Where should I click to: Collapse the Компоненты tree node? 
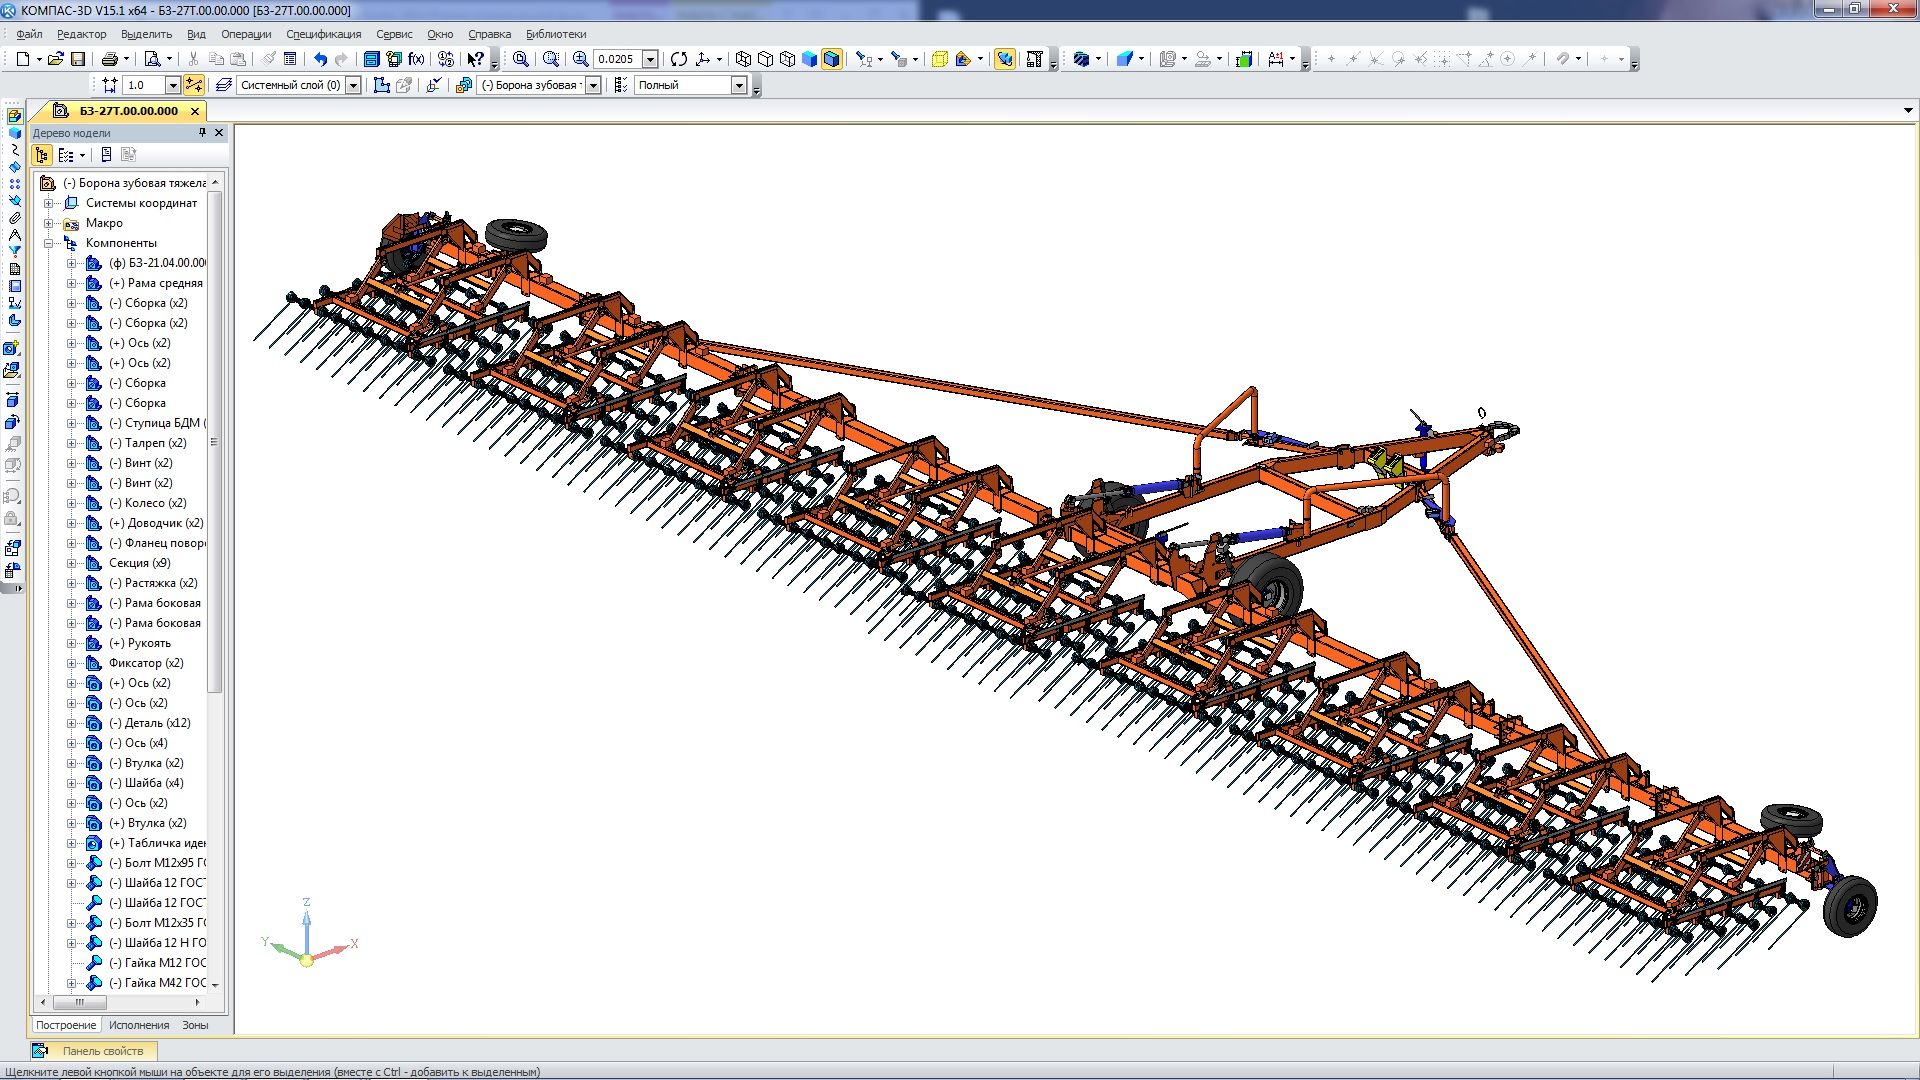48,243
